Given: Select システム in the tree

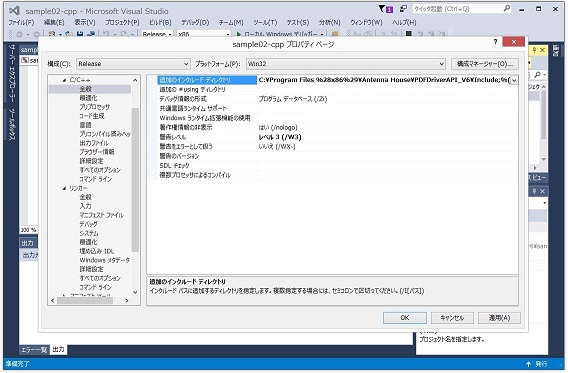Looking at the screenshot, I should [x=89, y=233].
